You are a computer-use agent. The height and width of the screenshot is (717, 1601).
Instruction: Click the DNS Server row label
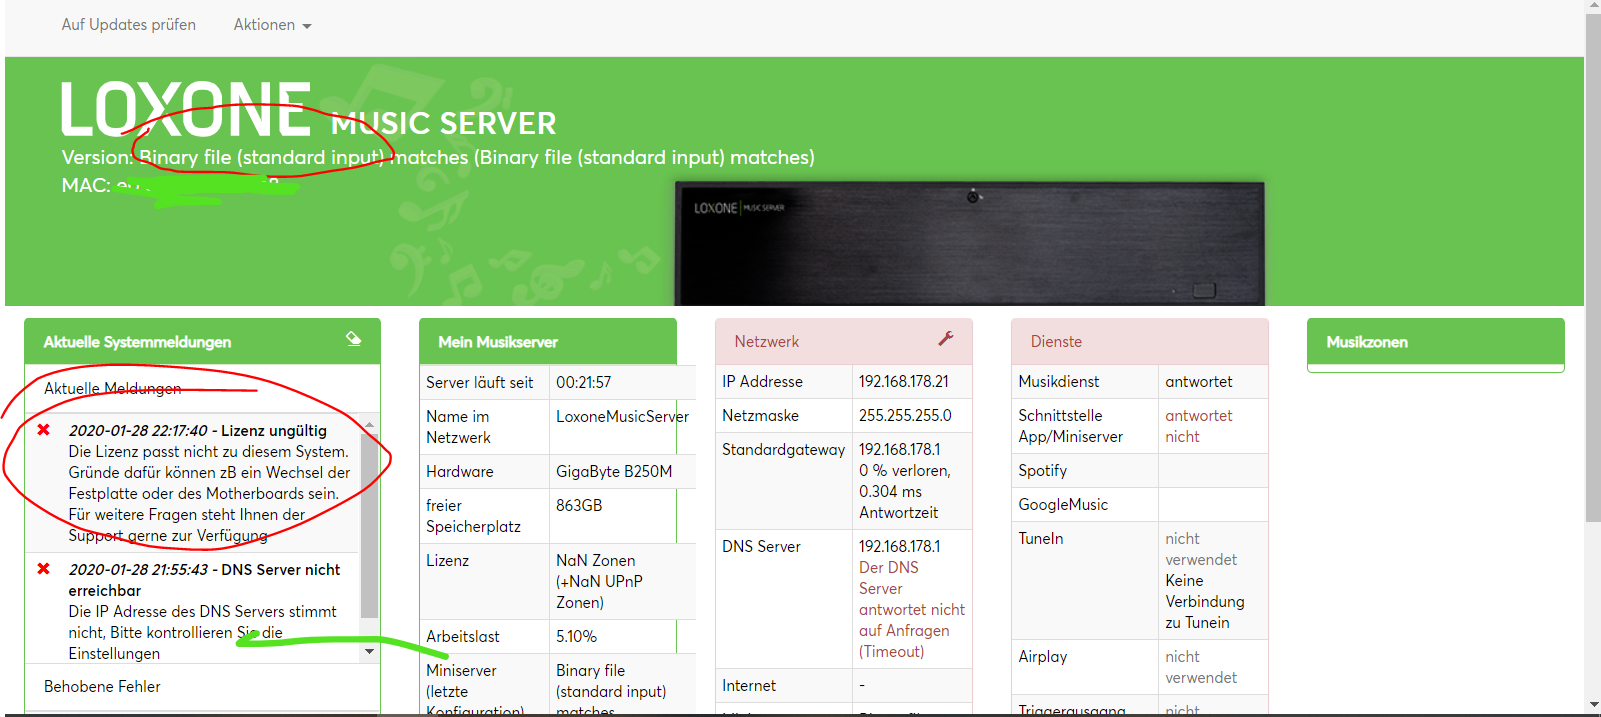click(x=761, y=547)
